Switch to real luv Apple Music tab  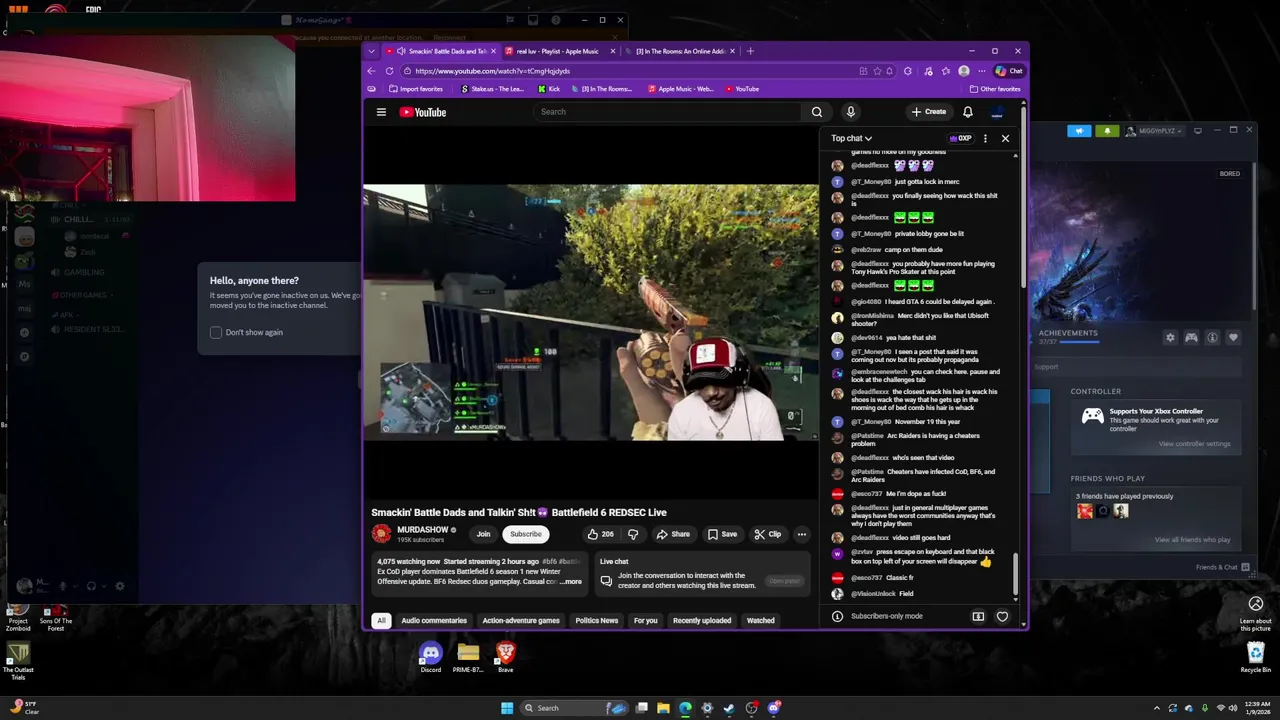point(558,51)
